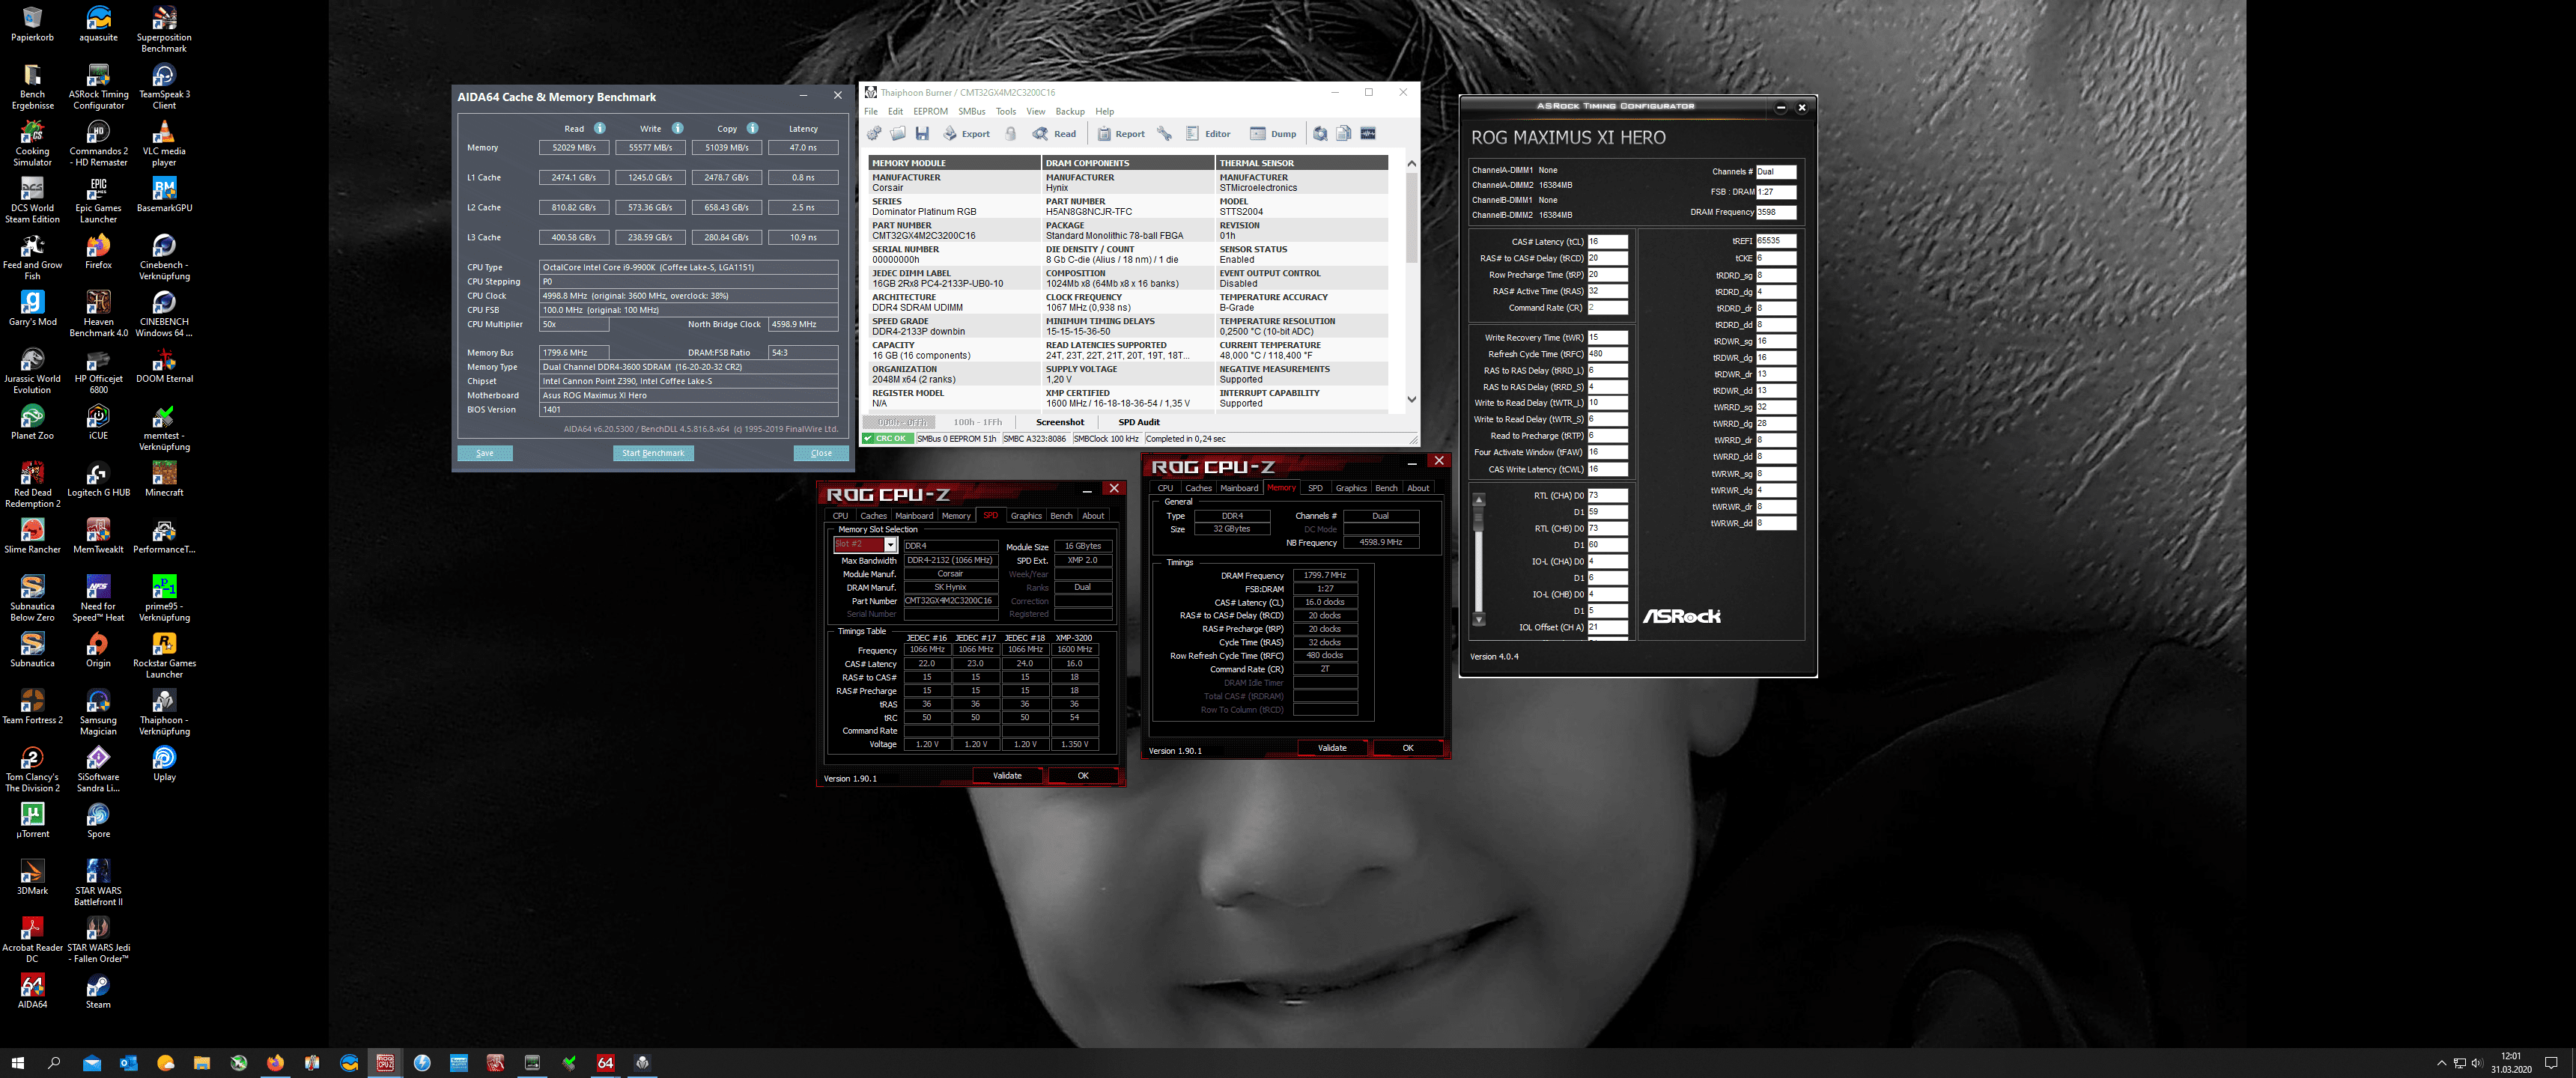
Task: Click SPD Audit in Thaiphoon Burner
Action: tap(1139, 422)
